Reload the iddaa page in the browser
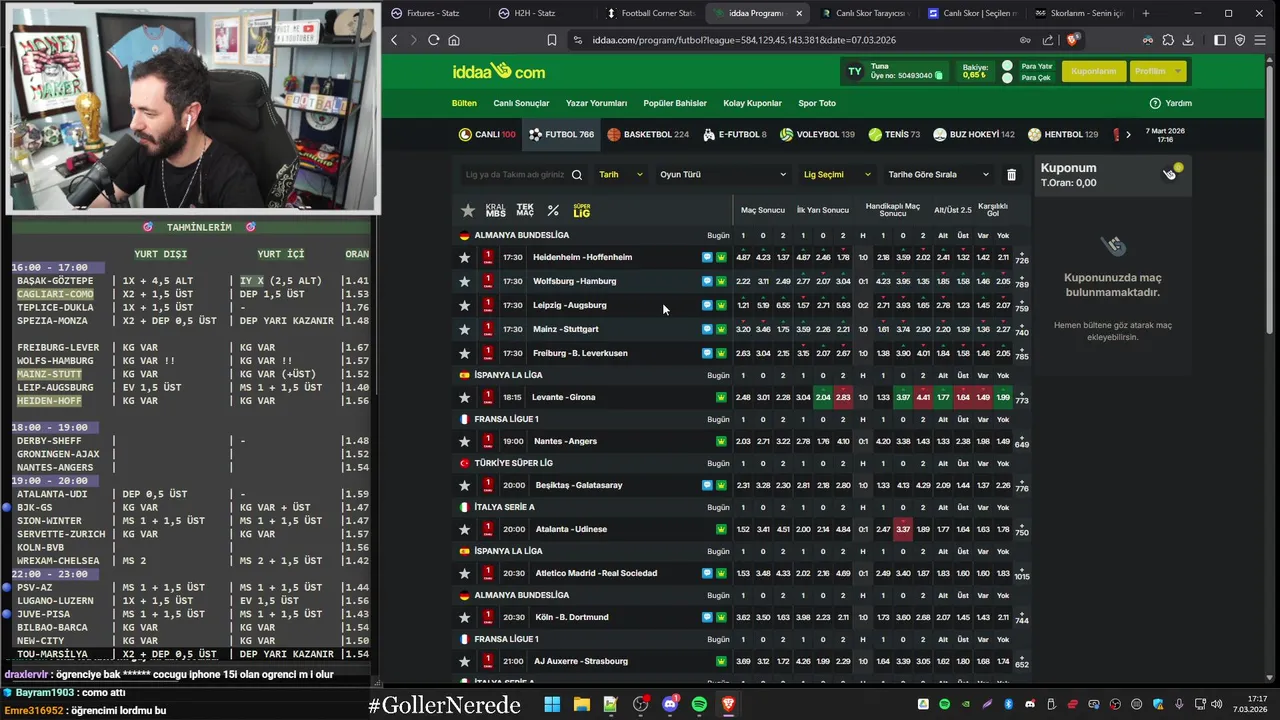Image resolution: width=1280 pixels, height=720 pixels. click(x=433, y=40)
